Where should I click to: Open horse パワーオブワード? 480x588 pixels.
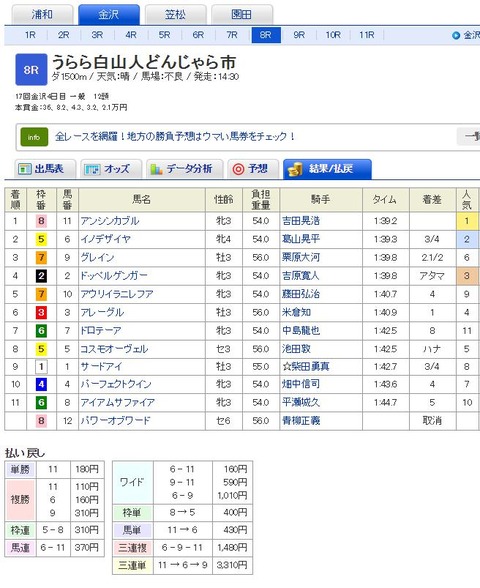(x=116, y=421)
